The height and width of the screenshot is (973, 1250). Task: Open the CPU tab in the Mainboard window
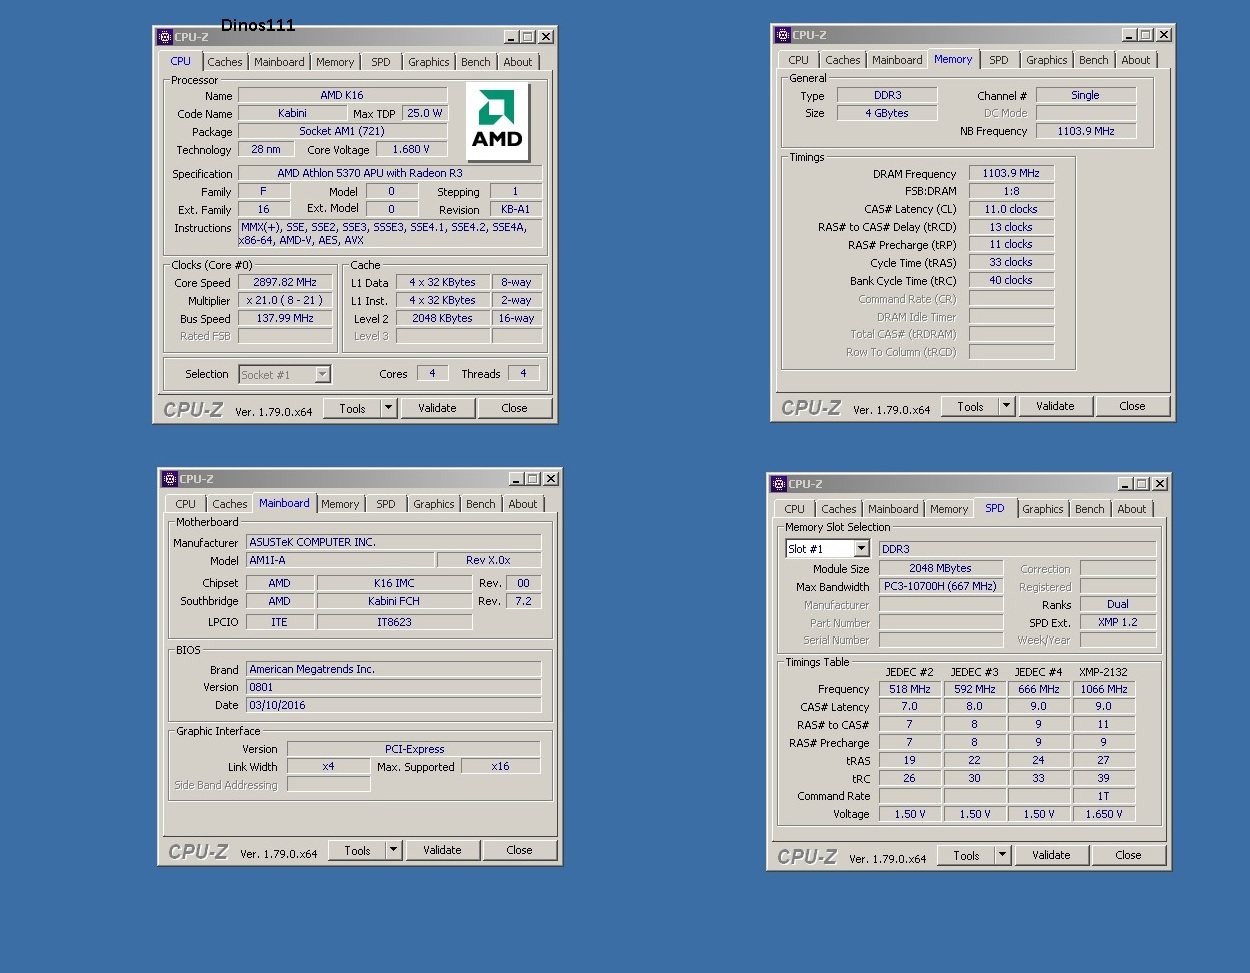[x=186, y=504]
